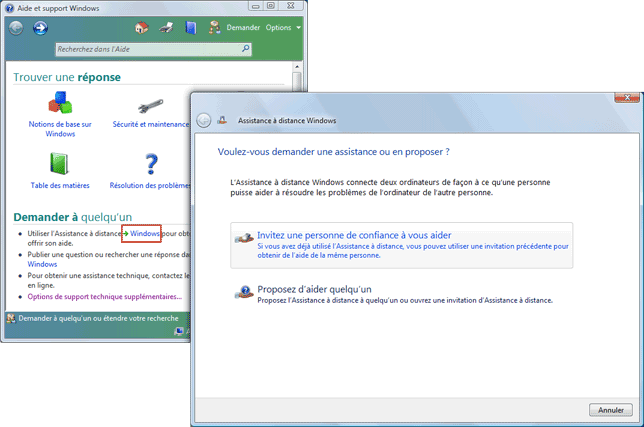Go forward in Windows Help window
Image resolution: width=644 pixels, height=427 pixels.
pos(40,28)
